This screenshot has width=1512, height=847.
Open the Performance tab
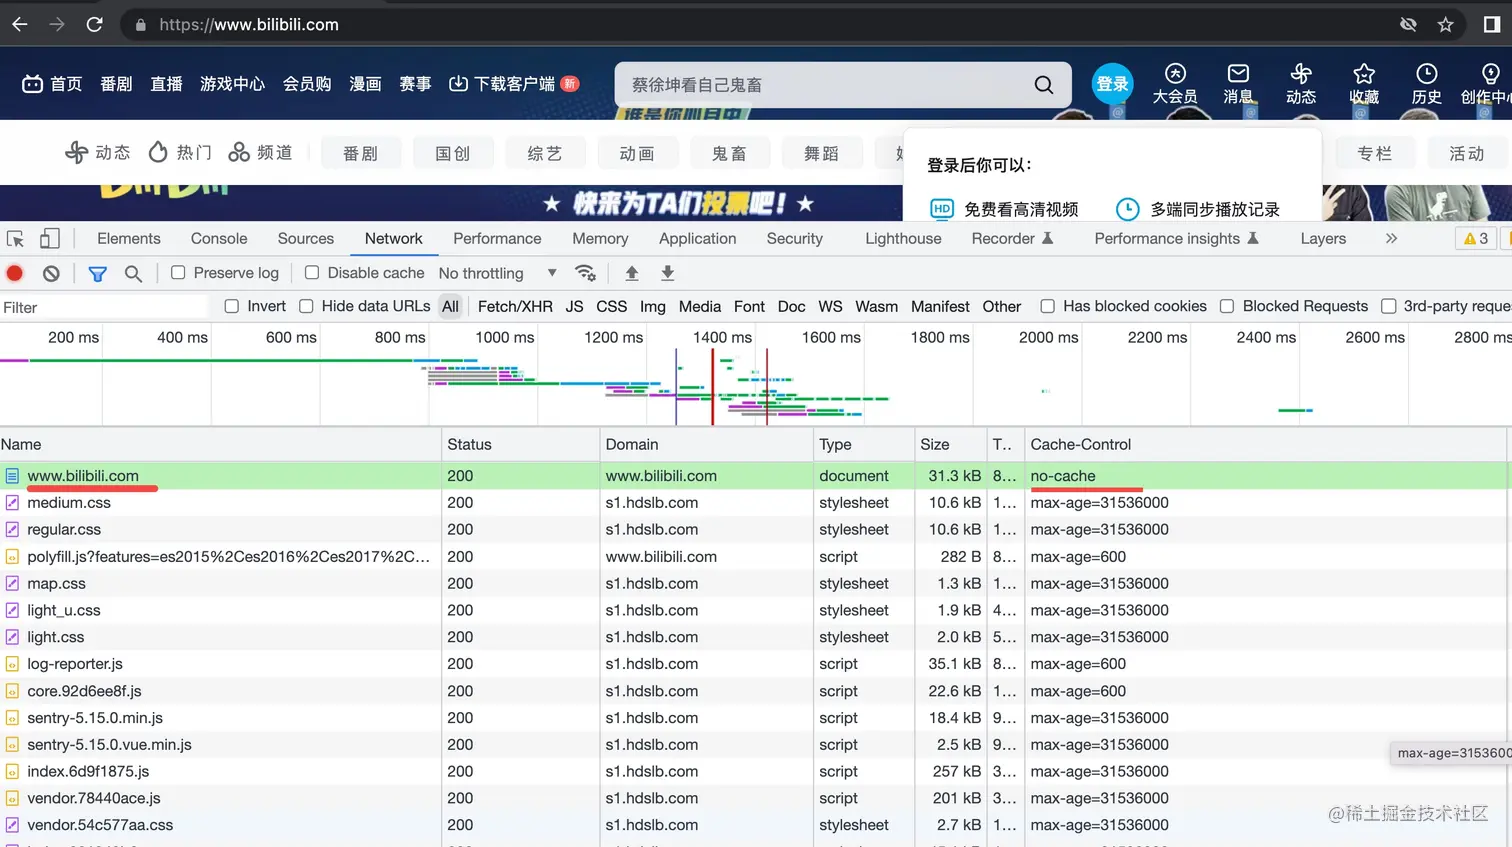(x=497, y=239)
